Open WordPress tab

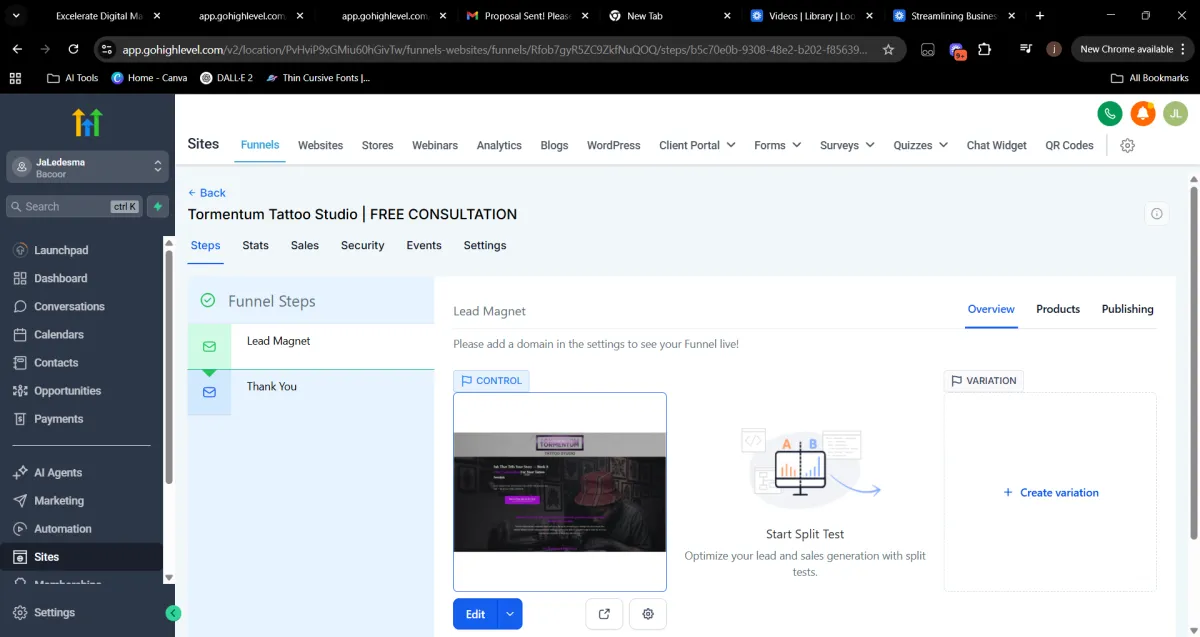point(613,145)
